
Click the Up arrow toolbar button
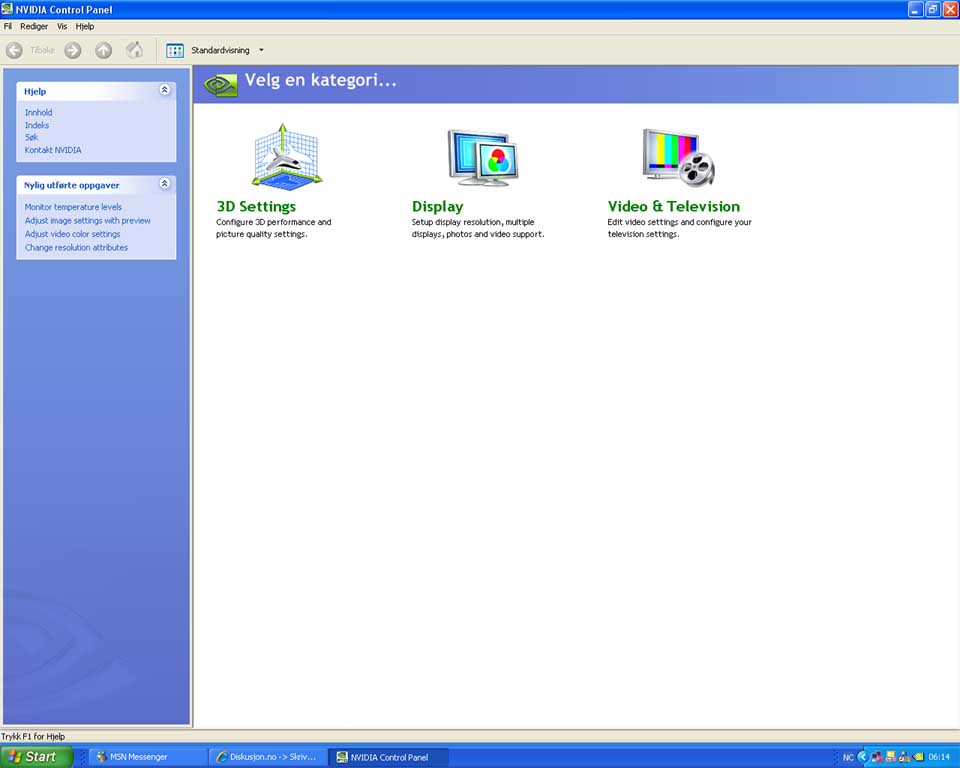coord(103,50)
